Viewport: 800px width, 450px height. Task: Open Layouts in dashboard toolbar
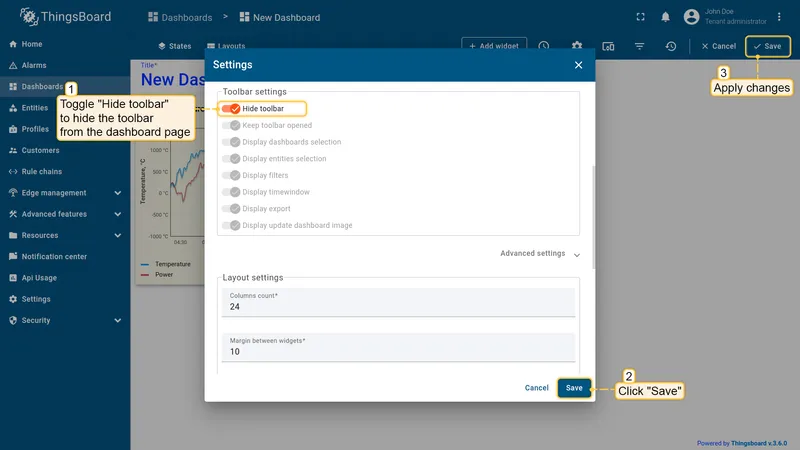click(226, 46)
